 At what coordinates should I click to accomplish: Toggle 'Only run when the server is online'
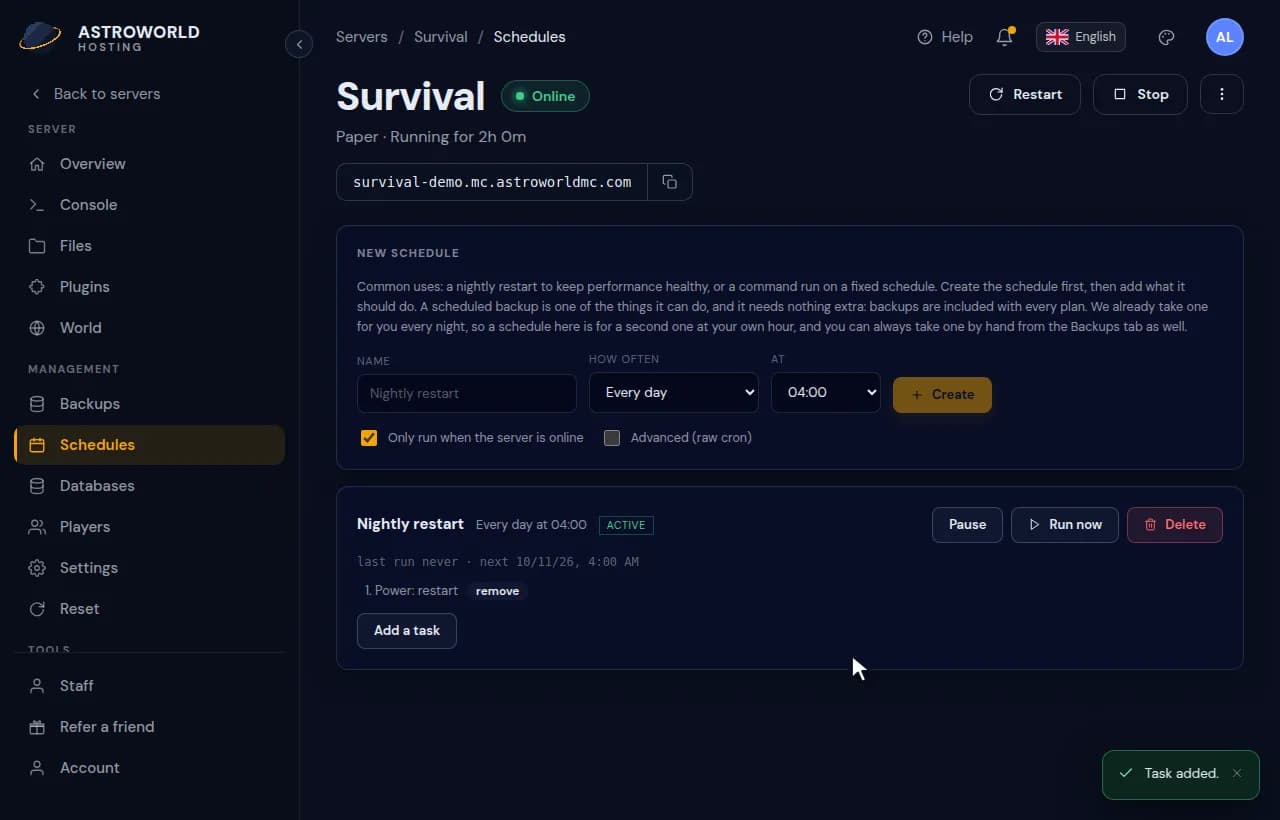[x=369, y=438]
